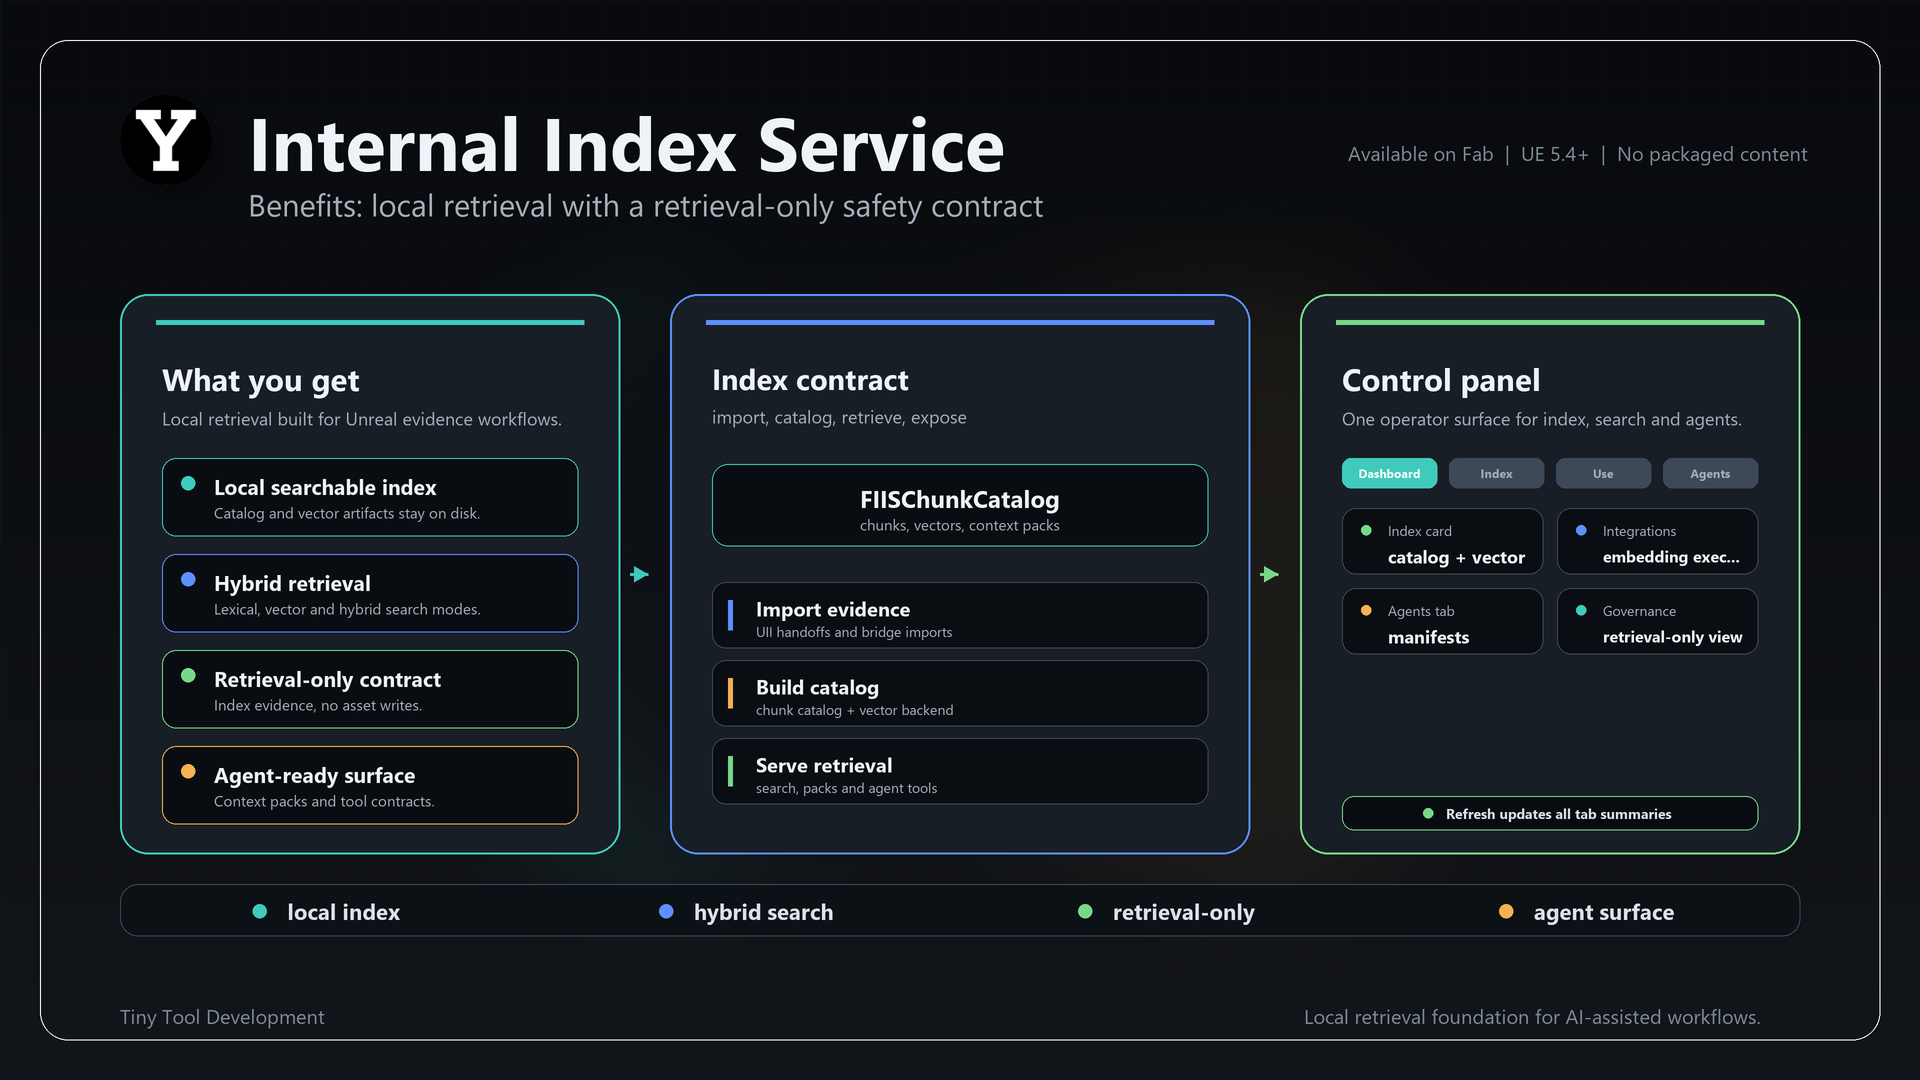The image size is (1920, 1080).
Task: Open the Index card catalog + vector tile
Action: [x=1442, y=542]
